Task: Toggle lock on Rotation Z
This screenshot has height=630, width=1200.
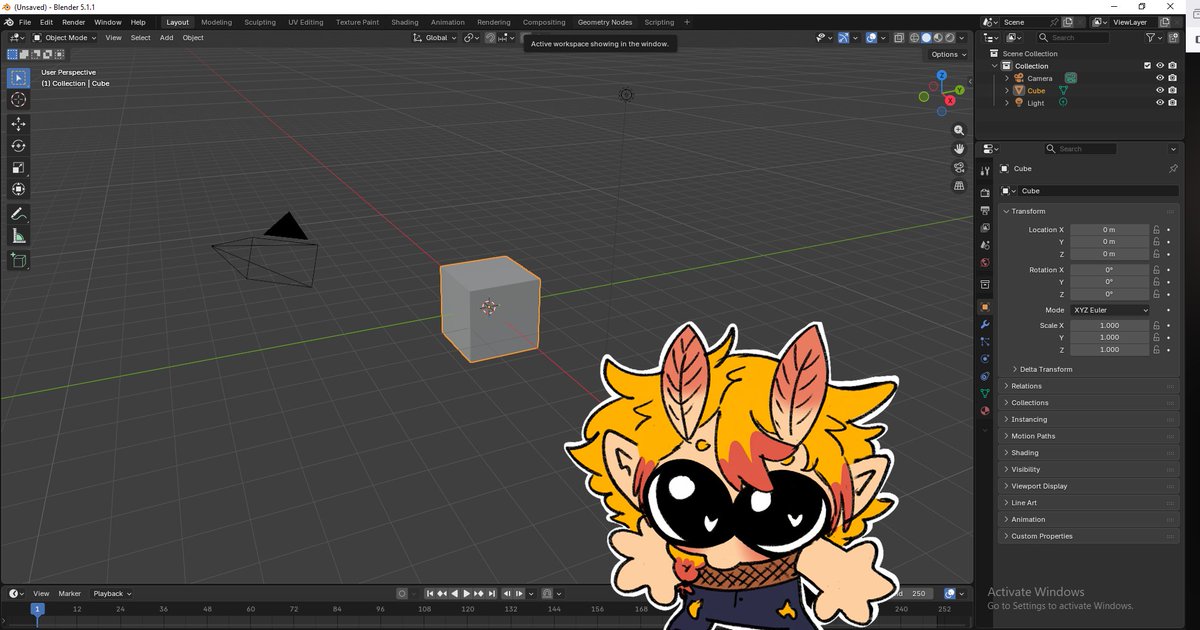Action: (x=1156, y=294)
